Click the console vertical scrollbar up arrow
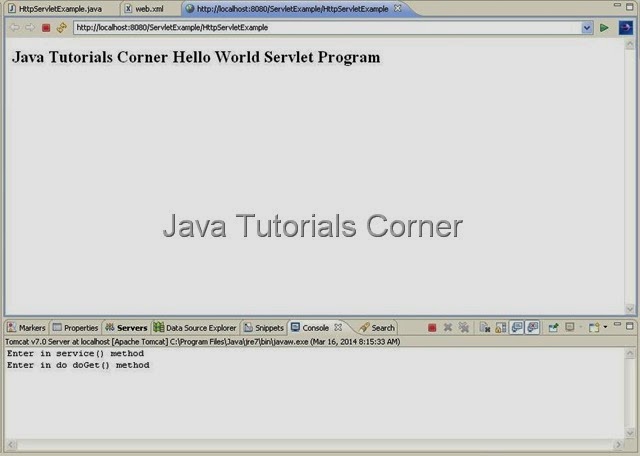This screenshot has width=640, height=456. coord(630,353)
